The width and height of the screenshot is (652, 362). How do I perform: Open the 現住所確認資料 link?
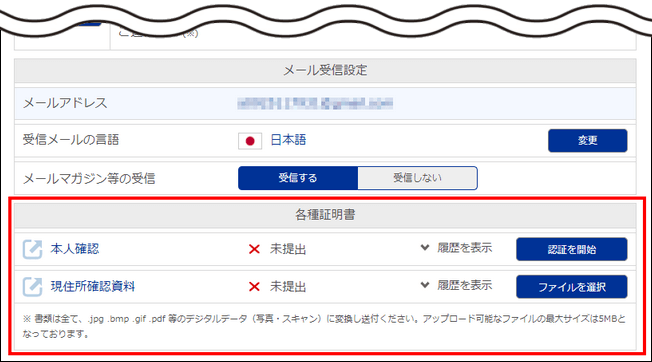tap(93, 286)
